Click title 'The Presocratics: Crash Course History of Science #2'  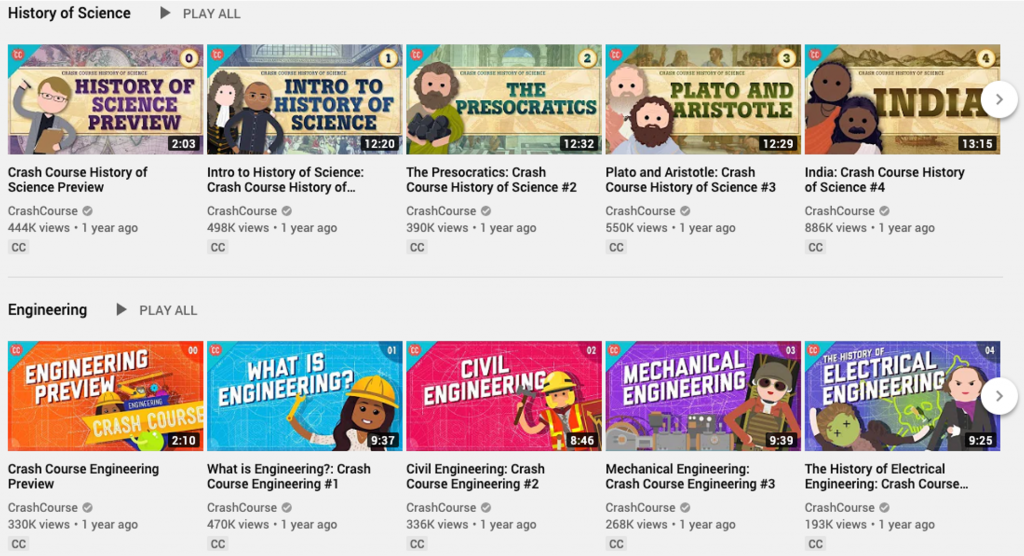coord(492,180)
